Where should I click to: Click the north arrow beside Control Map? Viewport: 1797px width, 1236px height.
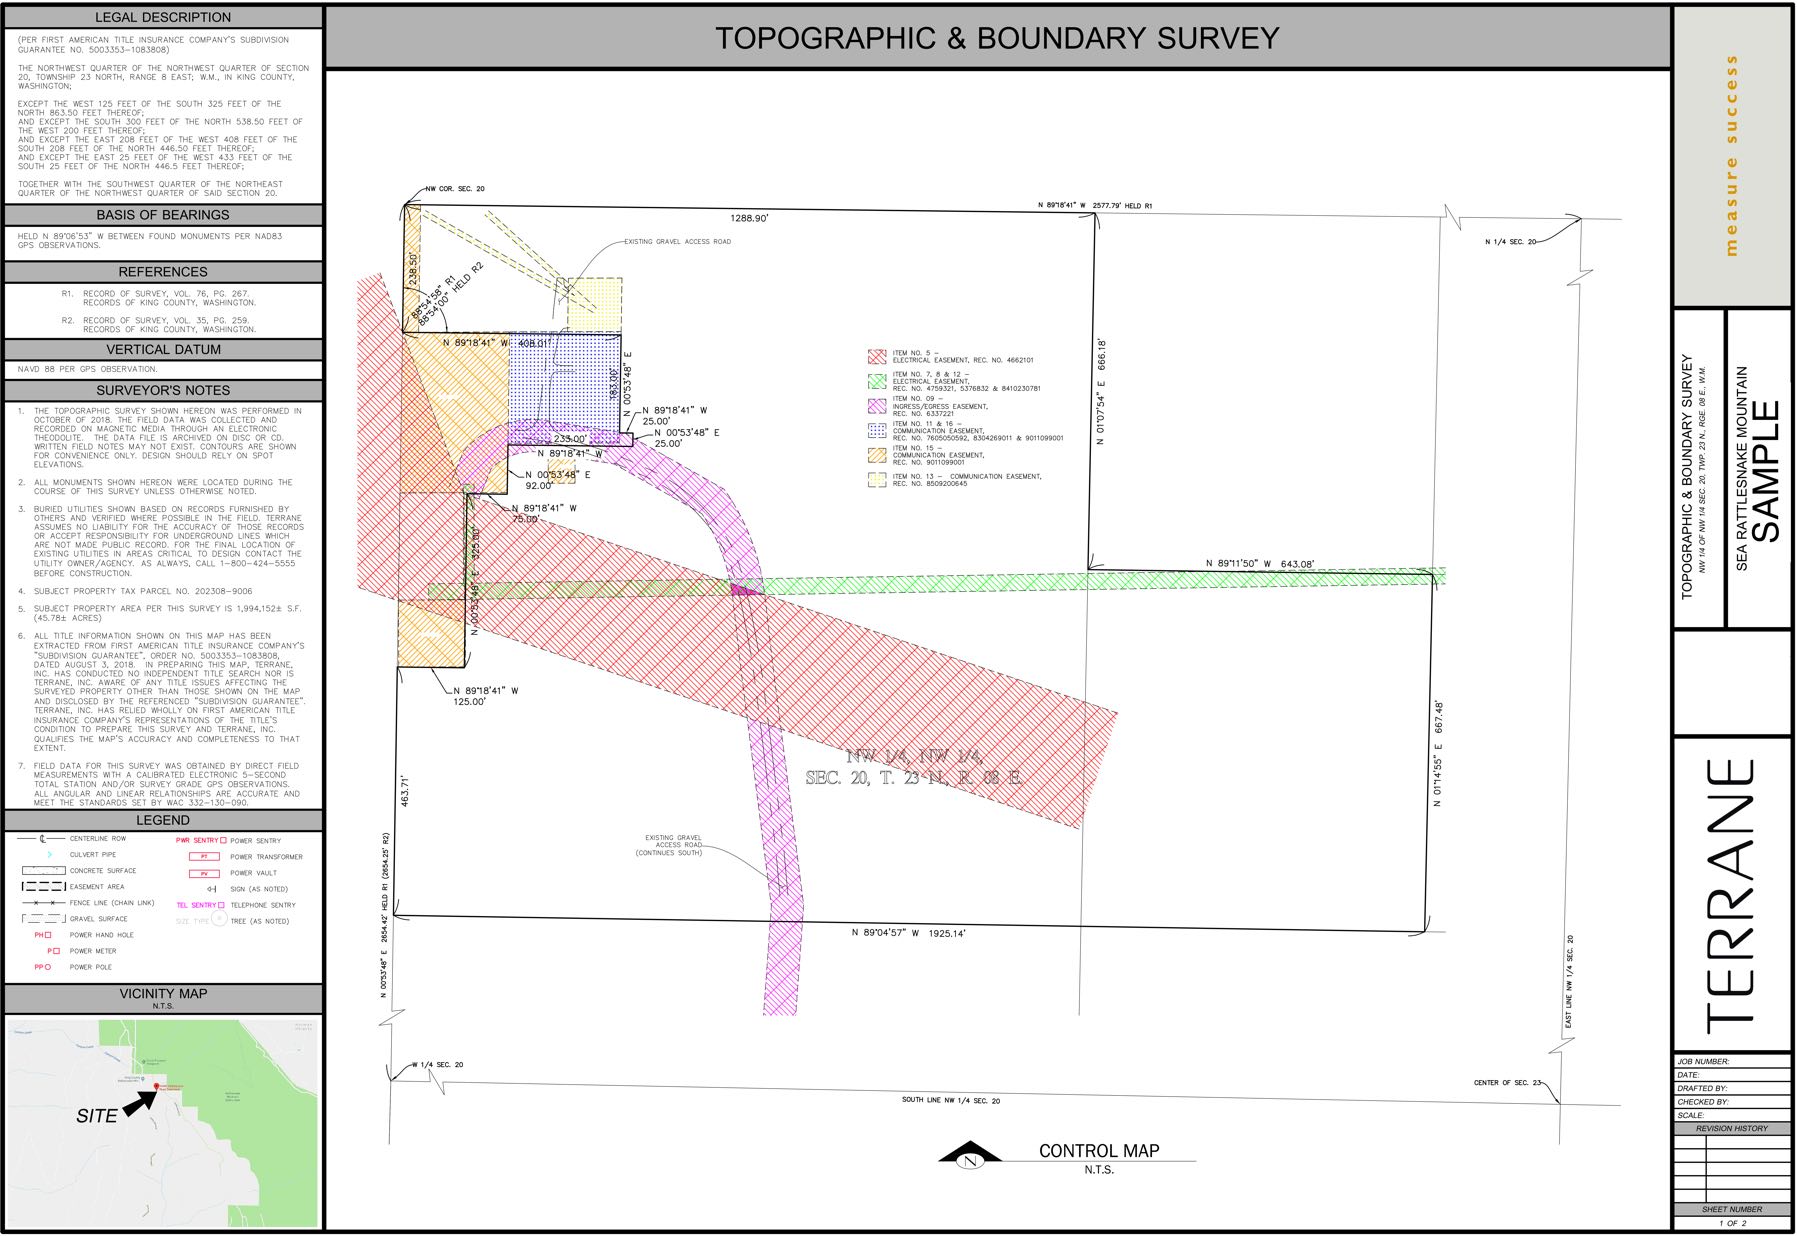pos(969,1155)
